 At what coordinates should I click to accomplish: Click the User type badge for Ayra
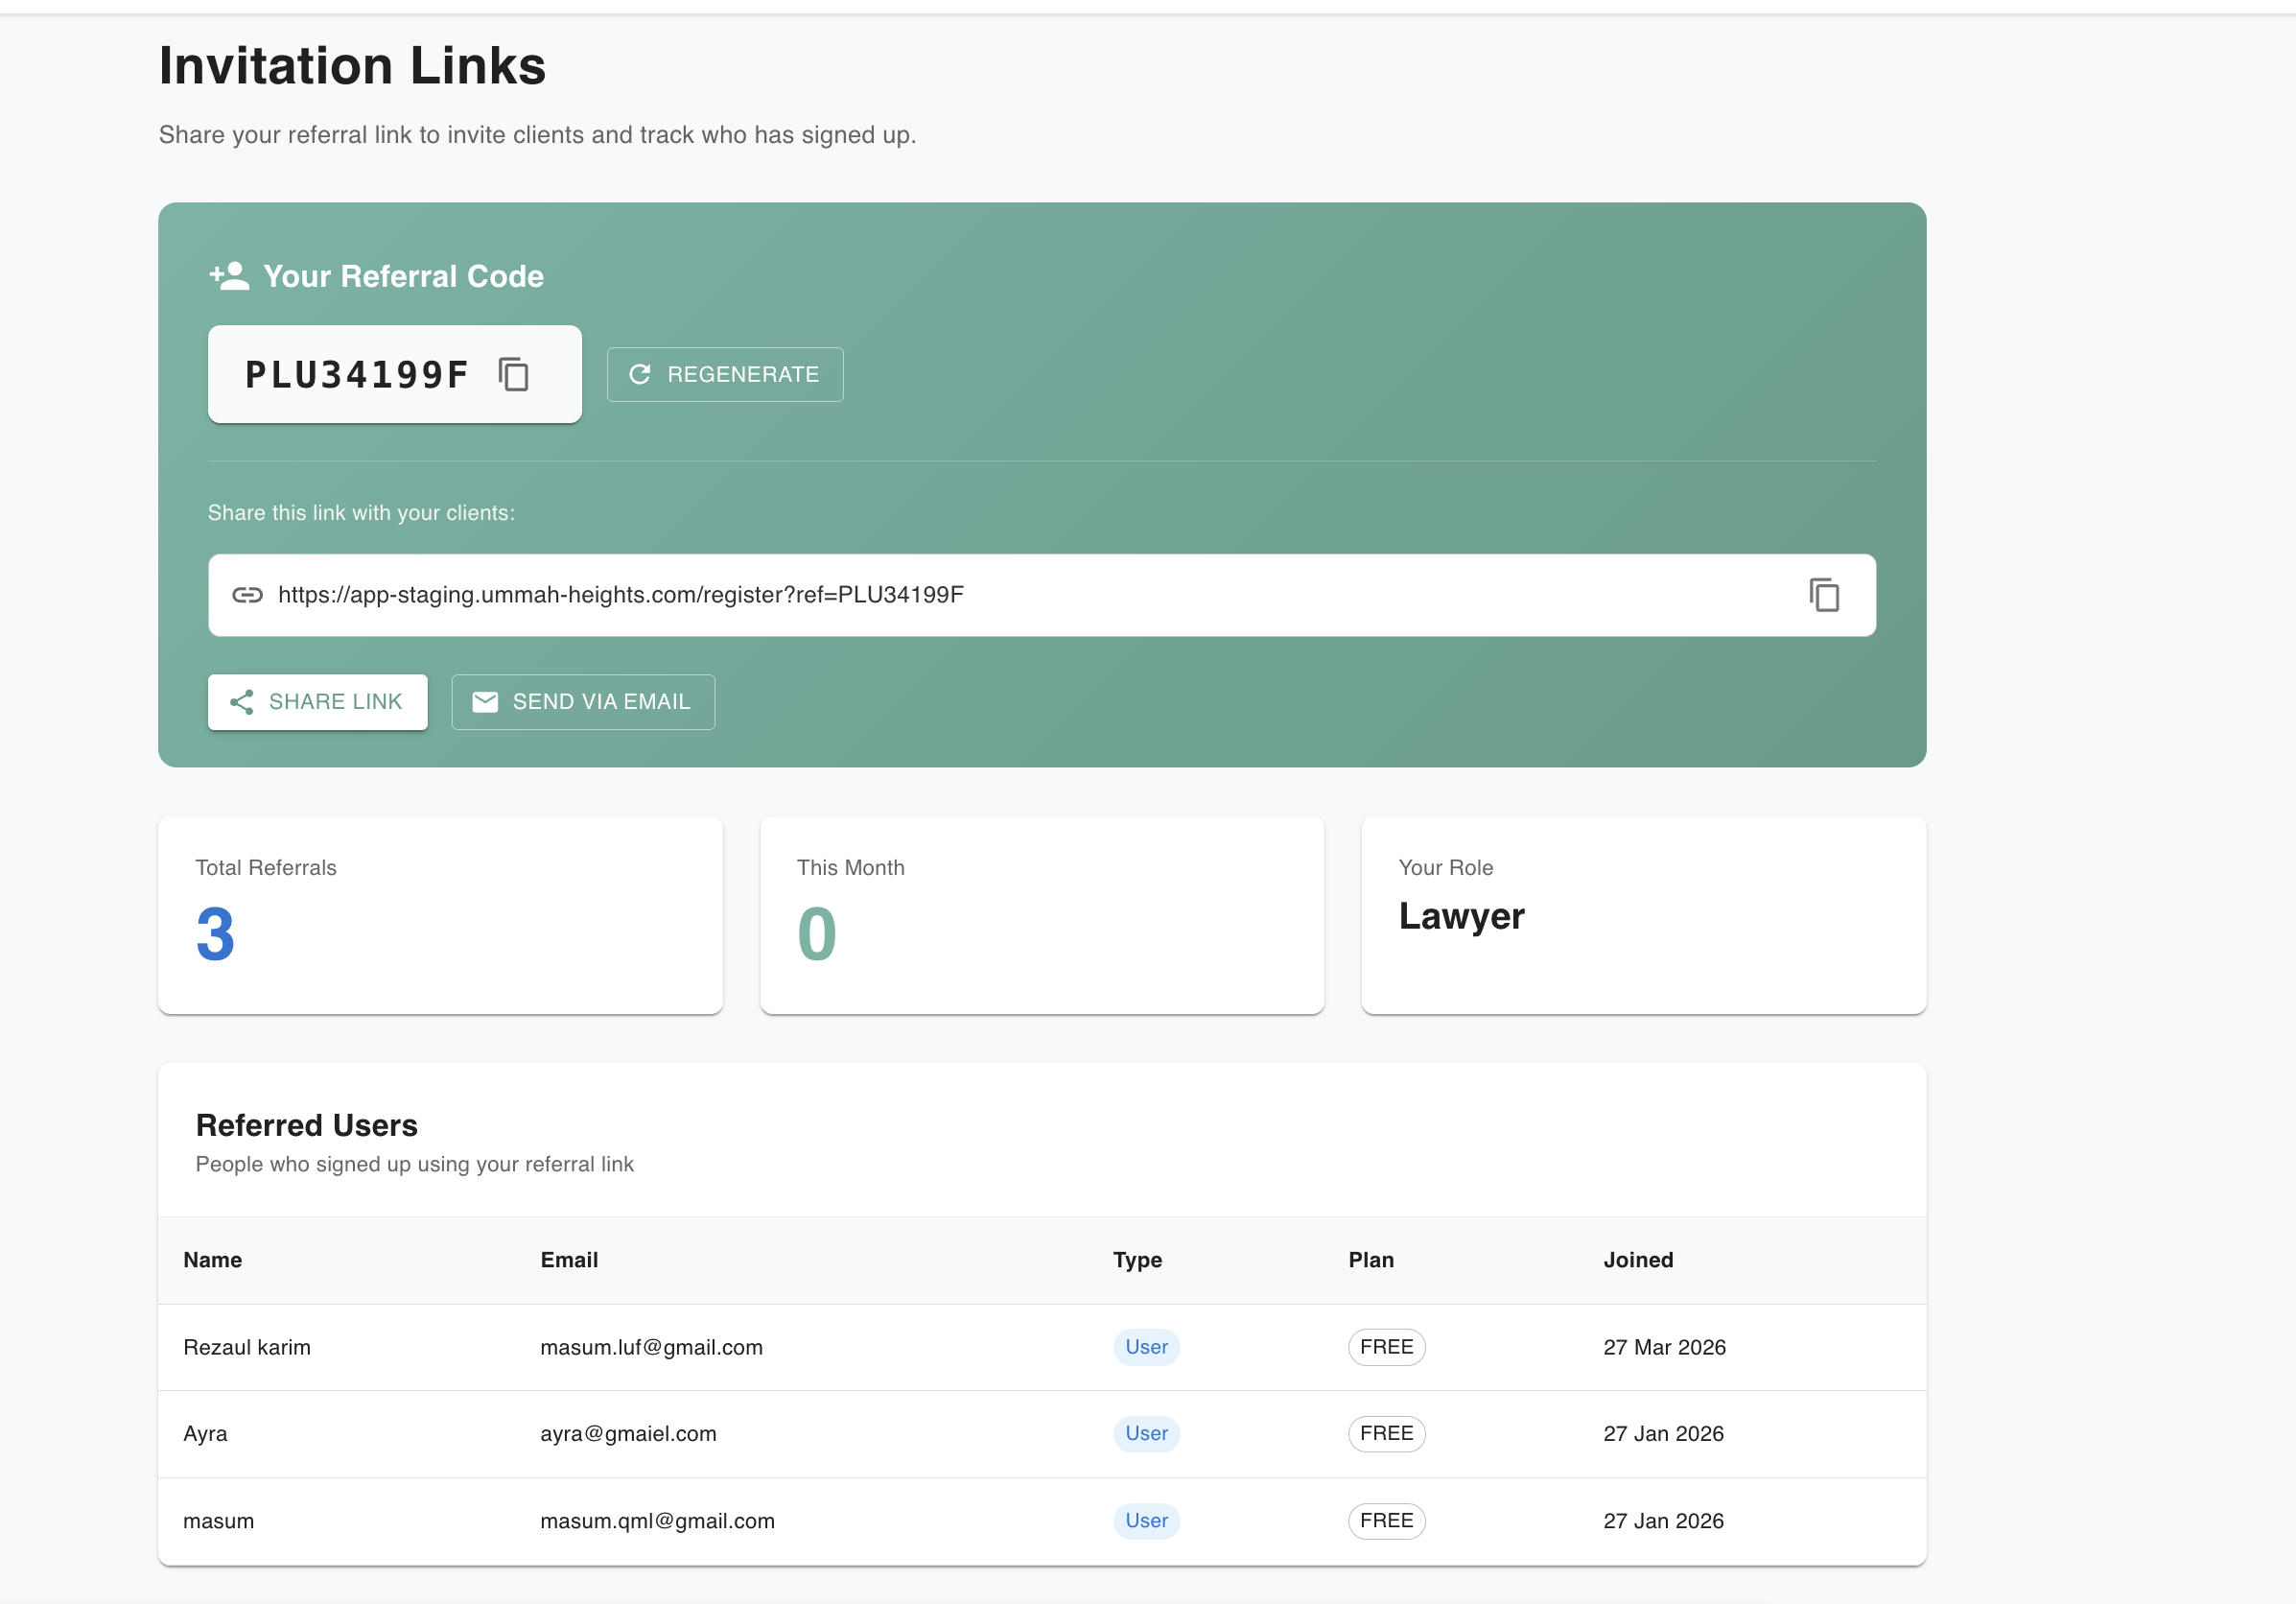point(1146,1433)
